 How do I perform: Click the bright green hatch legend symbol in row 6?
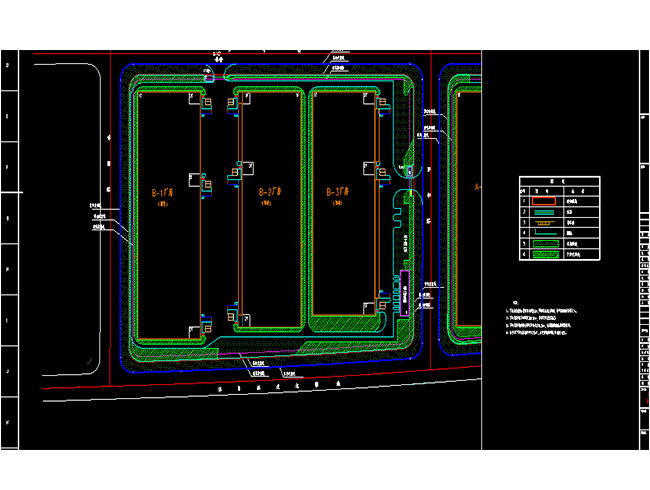click(544, 255)
